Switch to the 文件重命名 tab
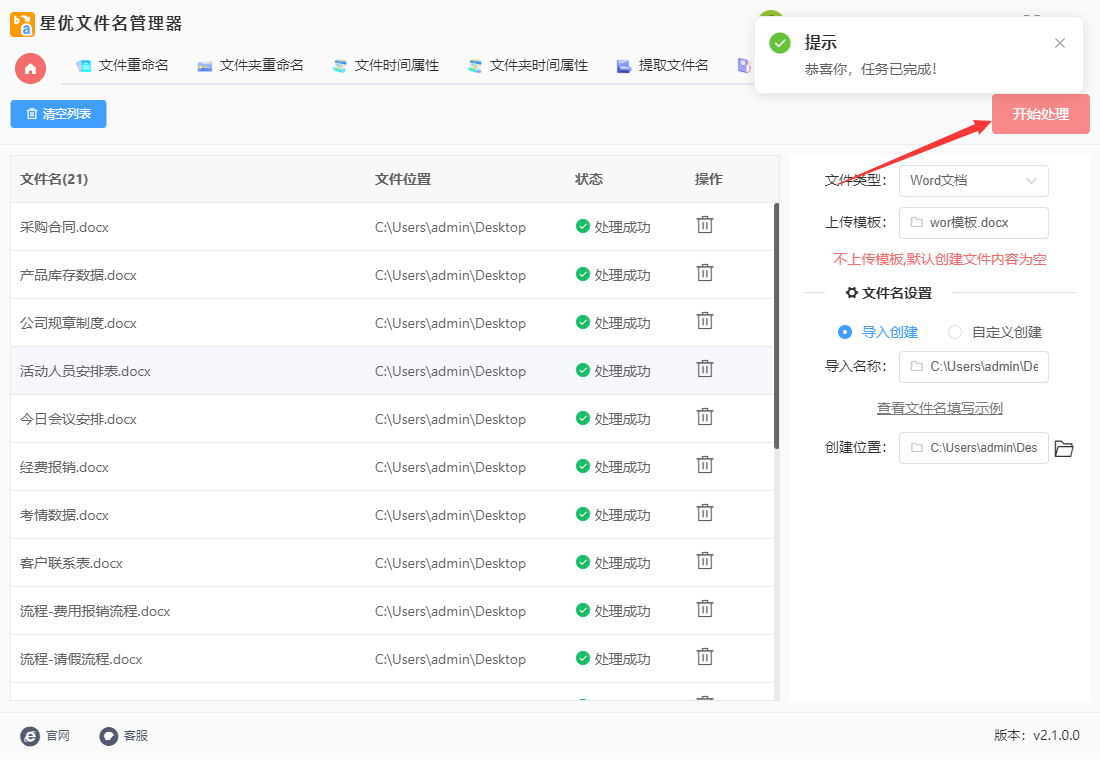The height and width of the screenshot is (760, 1100). (x=122, y=66)
